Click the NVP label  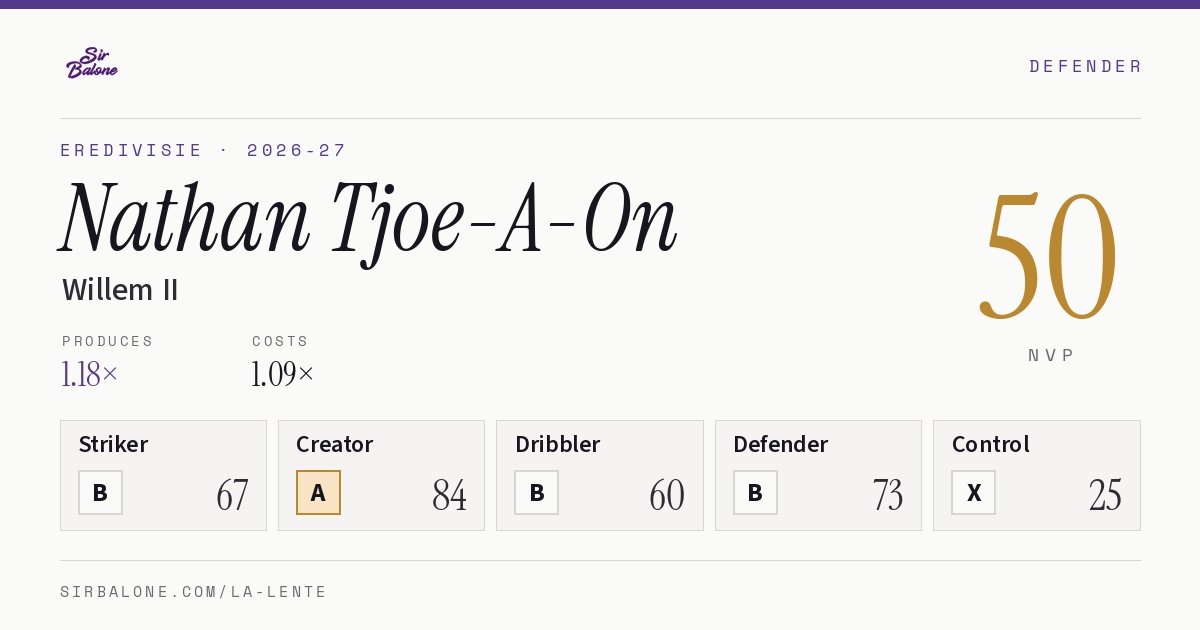coord(1051,355)
